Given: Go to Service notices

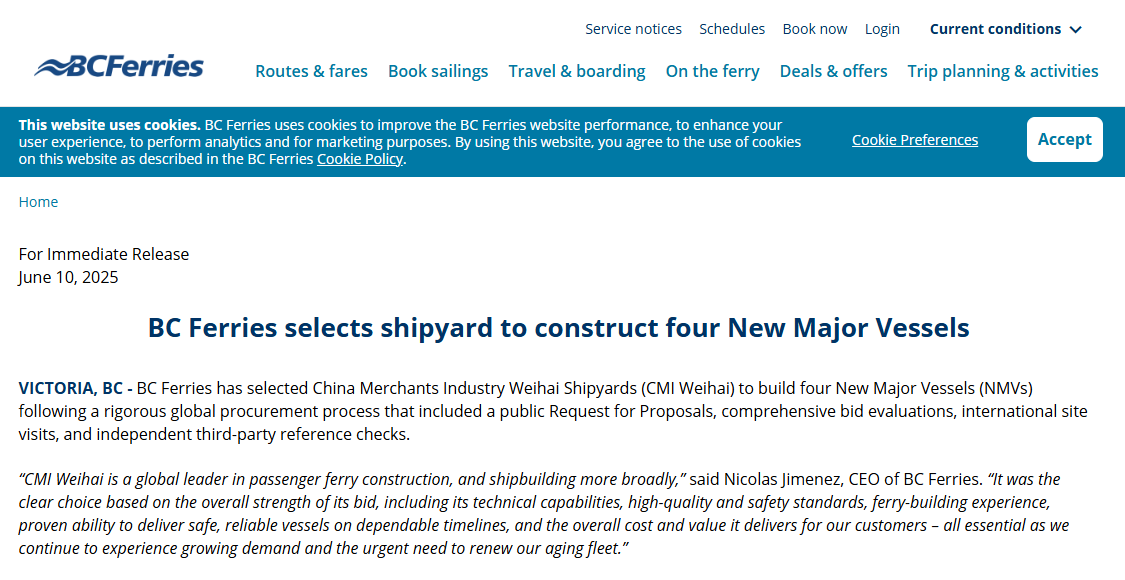Looking at the screenshot, I should pos(633,29).
